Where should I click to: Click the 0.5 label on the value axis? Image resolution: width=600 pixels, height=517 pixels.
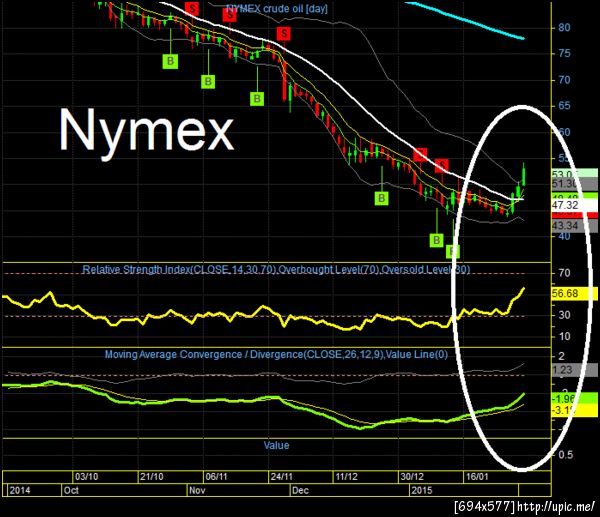click(x=566, y=455)
